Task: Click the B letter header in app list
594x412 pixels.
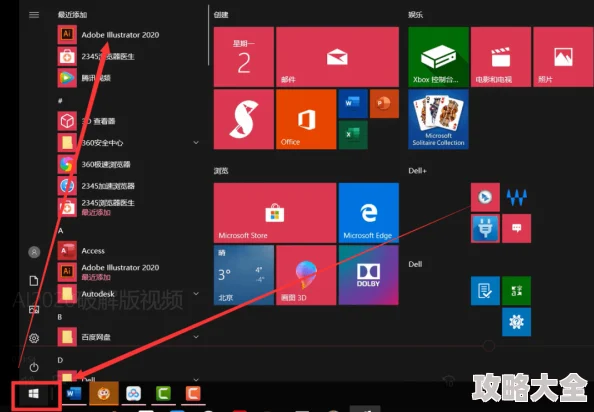Action: (x=60, y=317)
